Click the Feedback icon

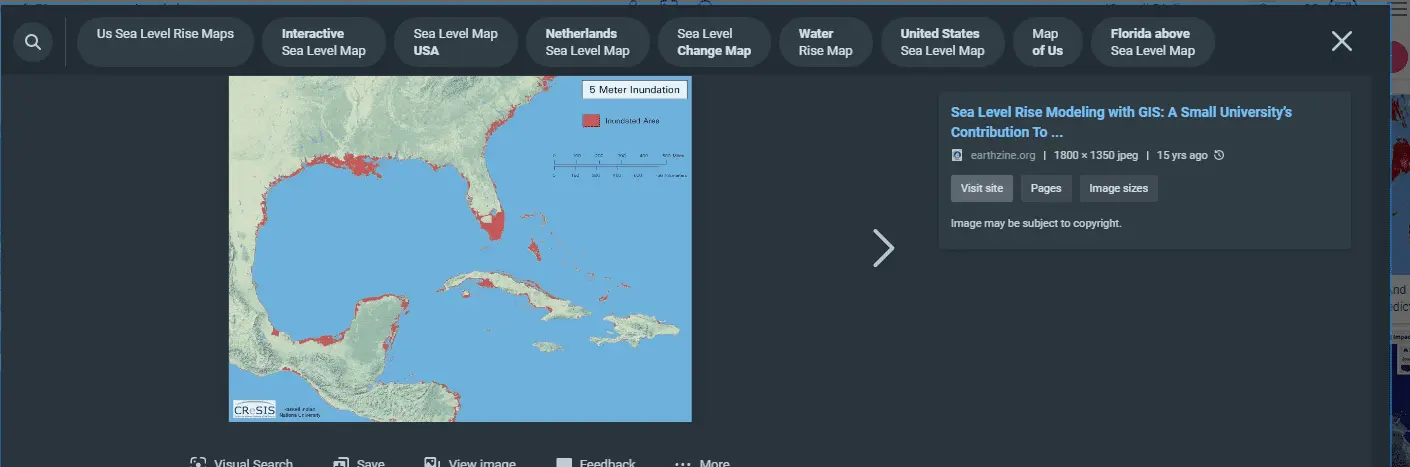point(564,463)
